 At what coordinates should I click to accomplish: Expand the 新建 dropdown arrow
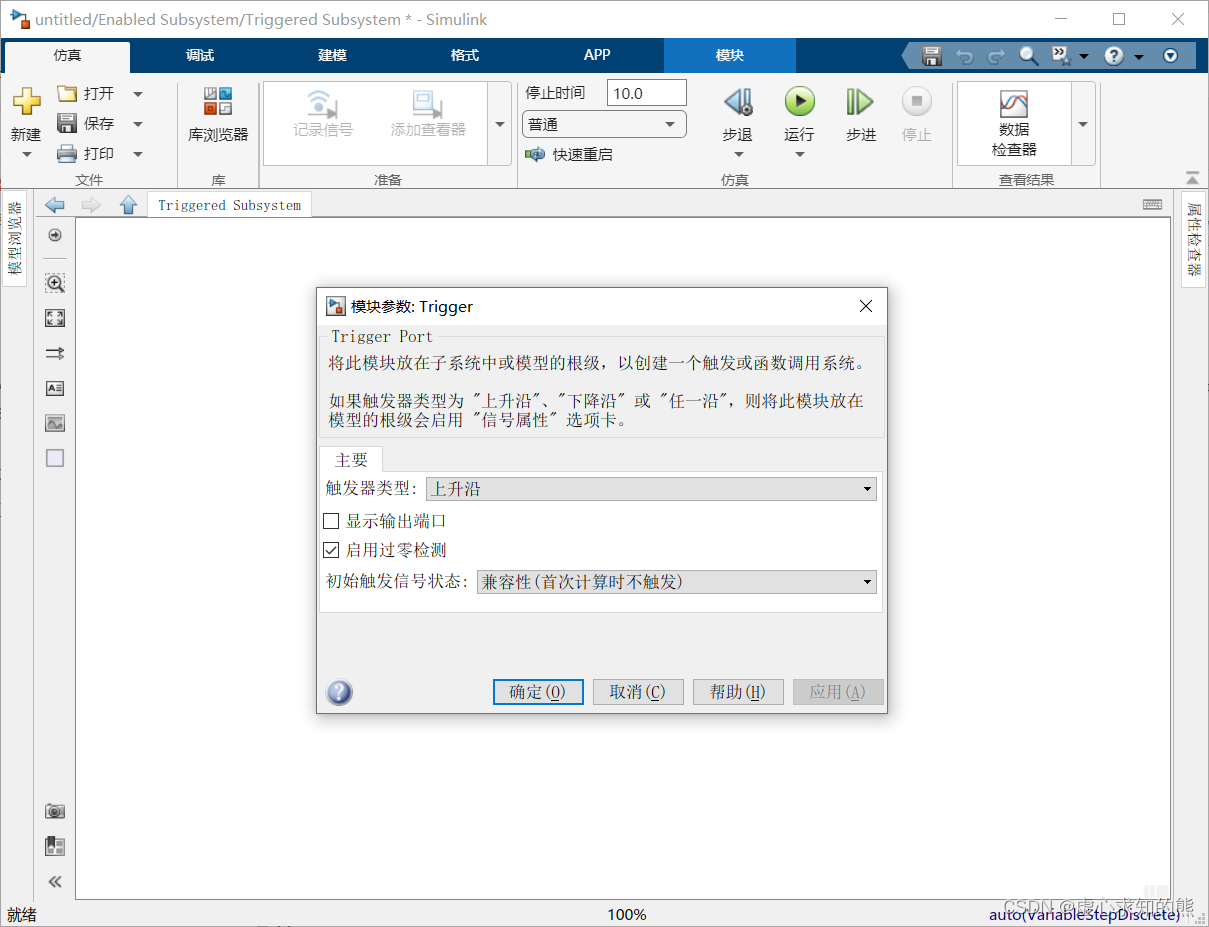[x=26, y=155]
